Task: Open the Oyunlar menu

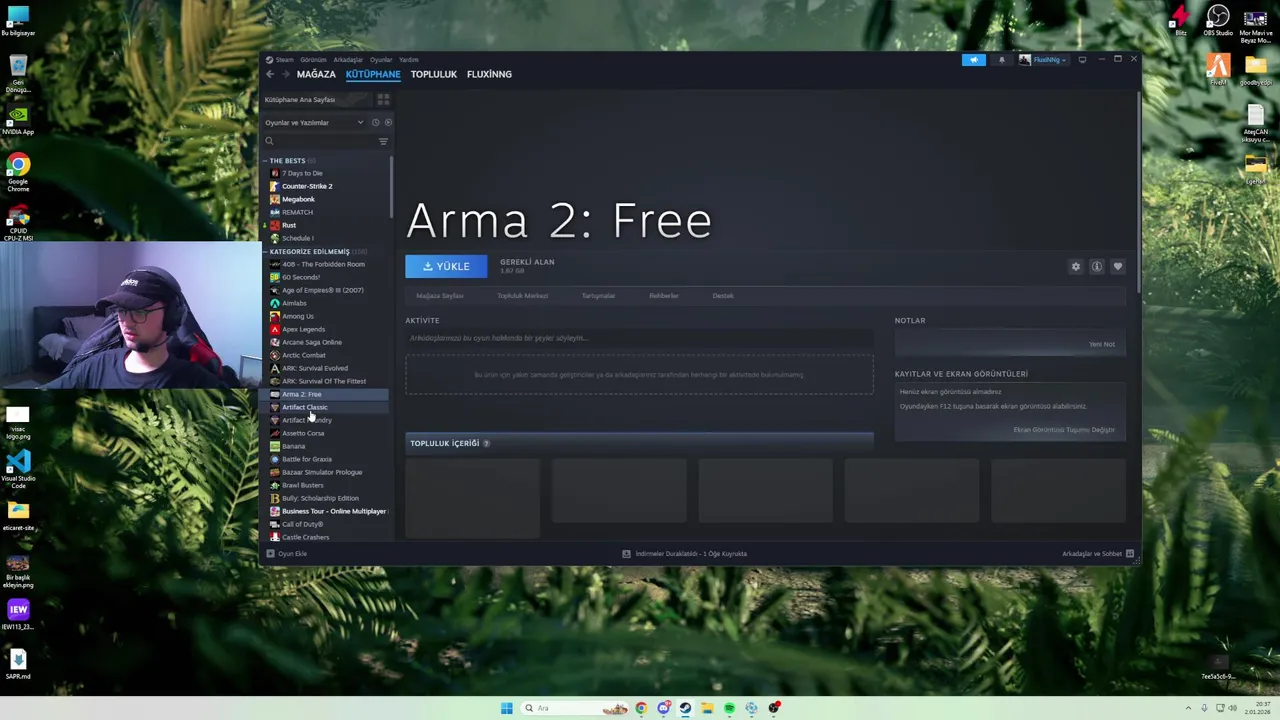Action: click(381, 59)
